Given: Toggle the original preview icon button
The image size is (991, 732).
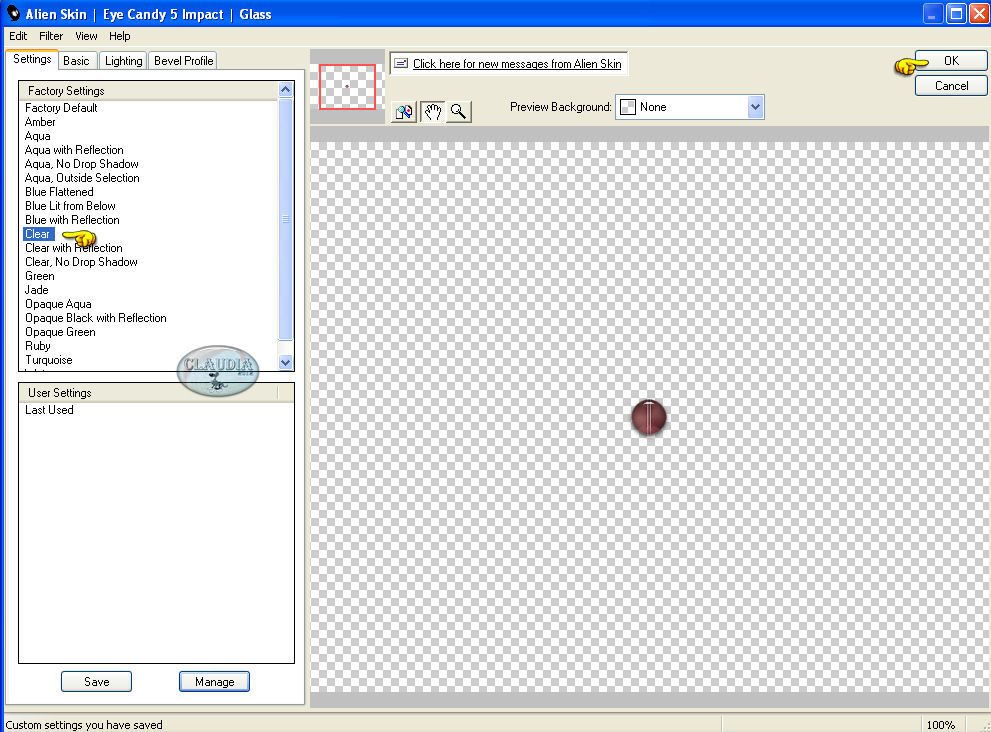Looking at the screenshot, I should [404, 112].
